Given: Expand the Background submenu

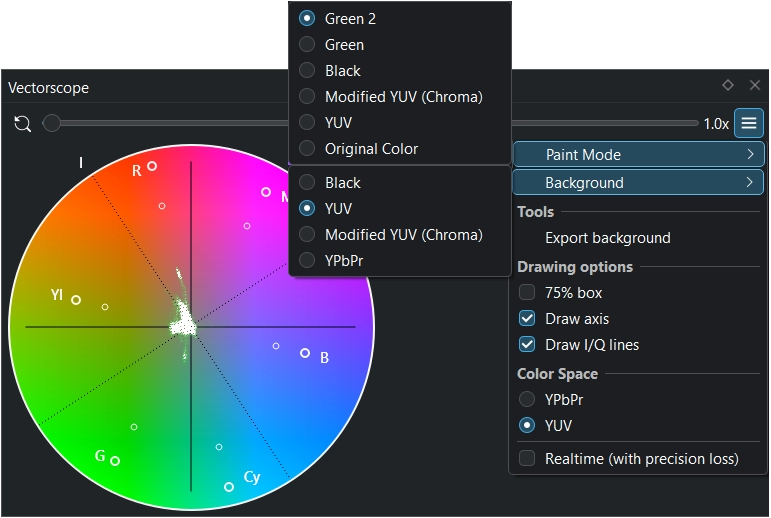Looking at the screenshot, I should coord(638,183).
